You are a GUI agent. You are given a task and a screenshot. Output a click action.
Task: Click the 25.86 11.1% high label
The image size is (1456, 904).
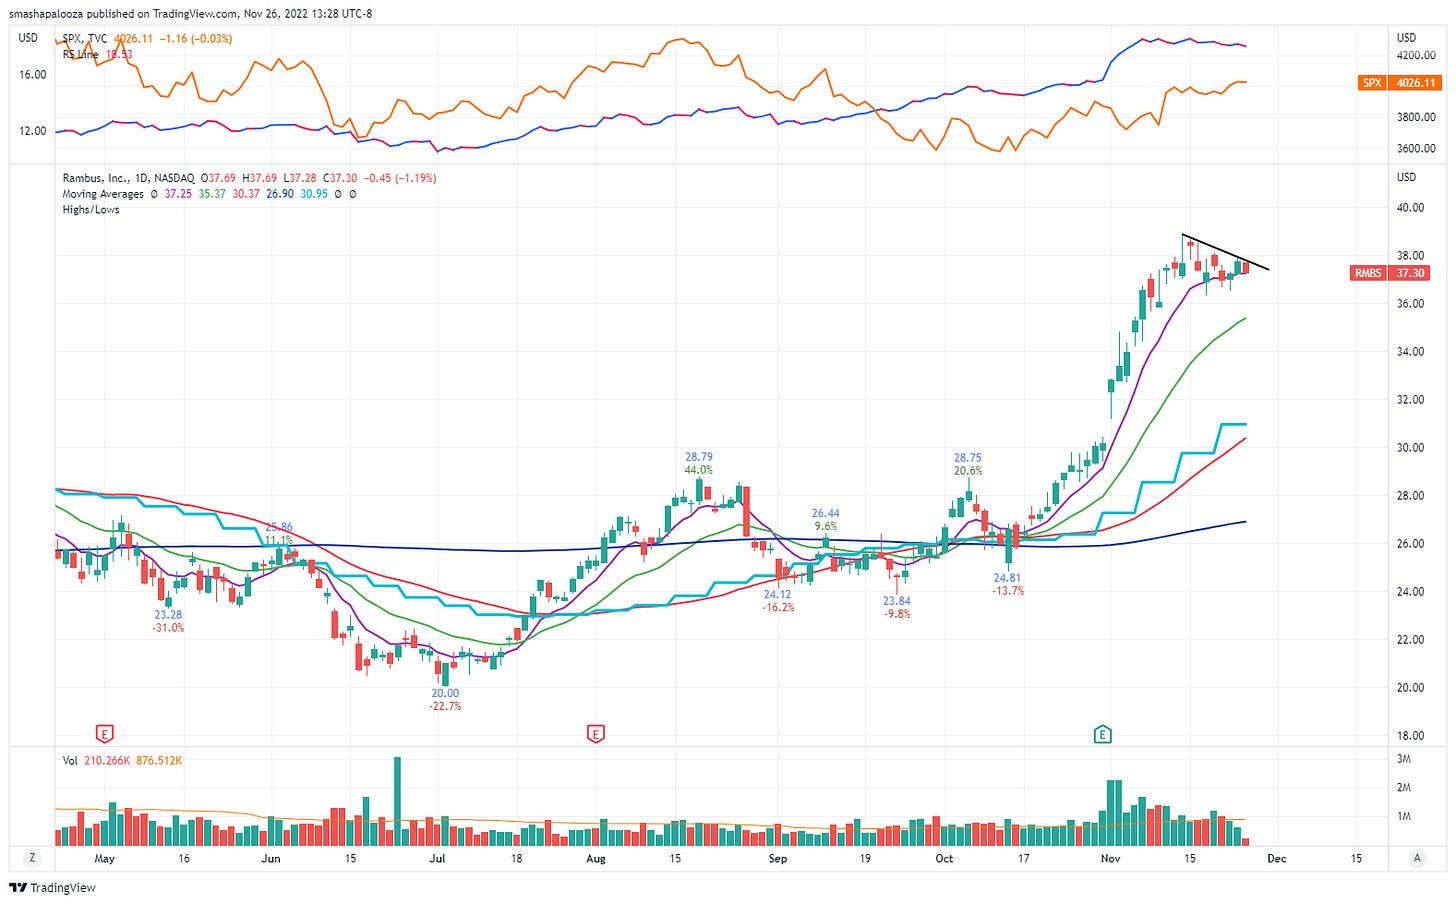tap(279, 533)
